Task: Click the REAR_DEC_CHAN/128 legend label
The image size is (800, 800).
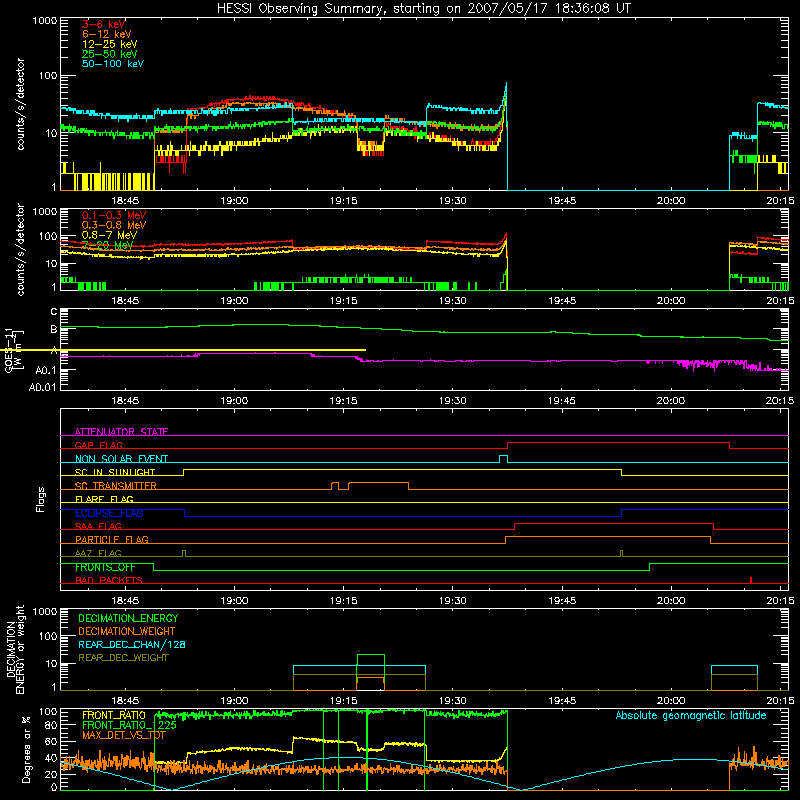Action: click(x=132, y=644)
